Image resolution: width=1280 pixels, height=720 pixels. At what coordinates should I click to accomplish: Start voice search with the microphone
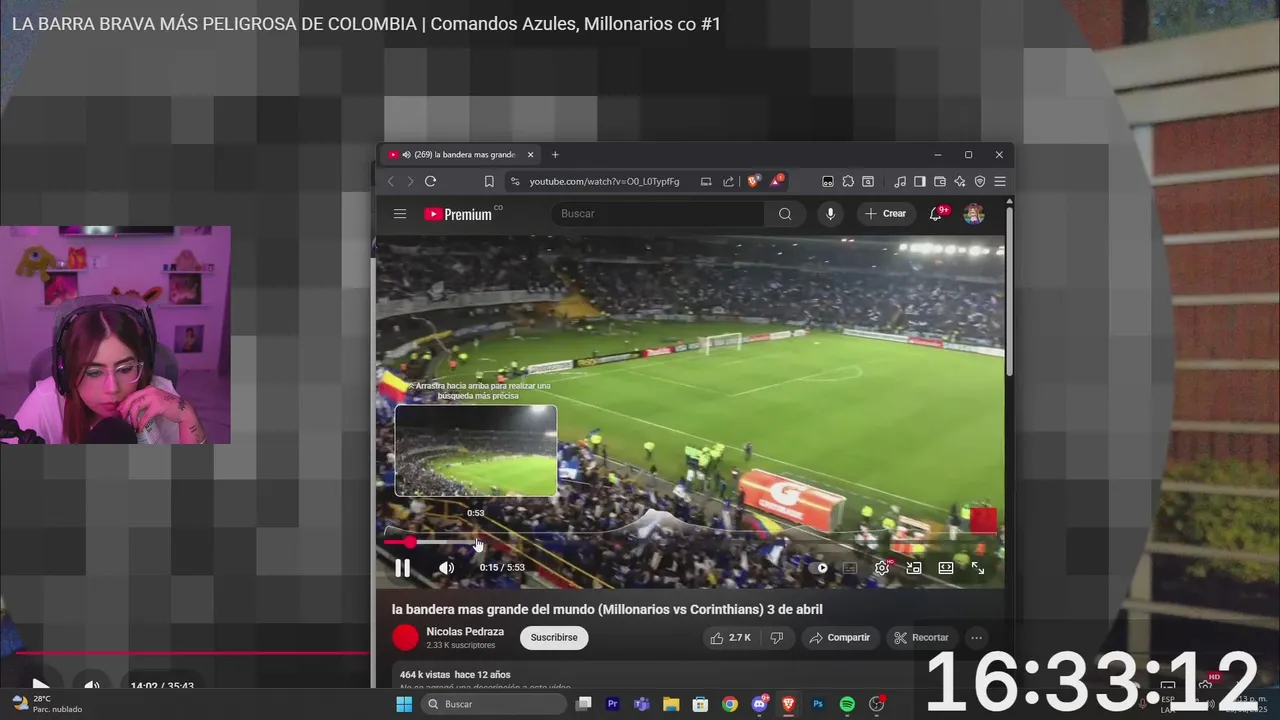tap(830, 213)
